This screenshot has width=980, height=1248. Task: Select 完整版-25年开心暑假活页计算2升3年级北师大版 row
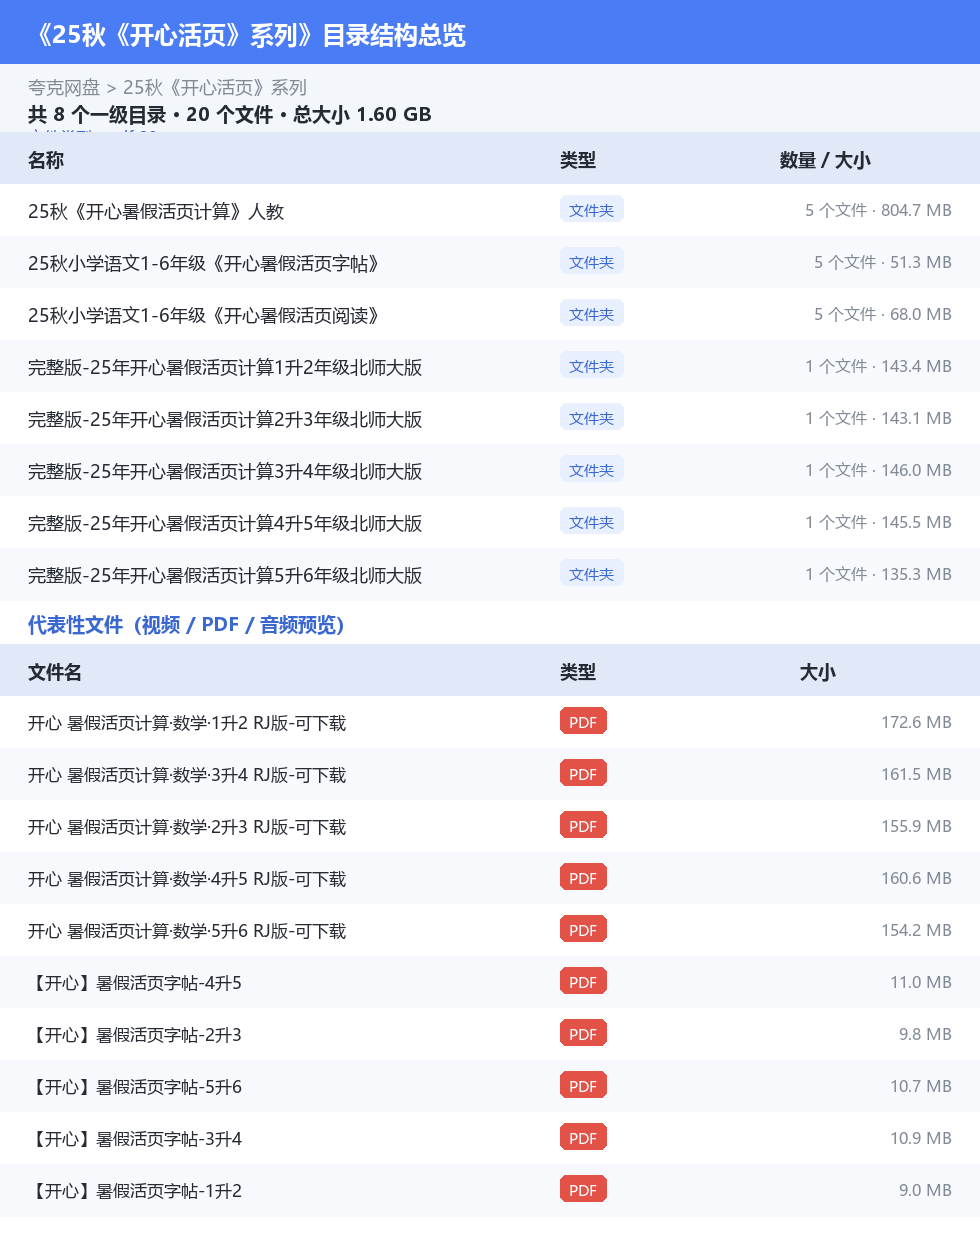click(x=490, y=418)
